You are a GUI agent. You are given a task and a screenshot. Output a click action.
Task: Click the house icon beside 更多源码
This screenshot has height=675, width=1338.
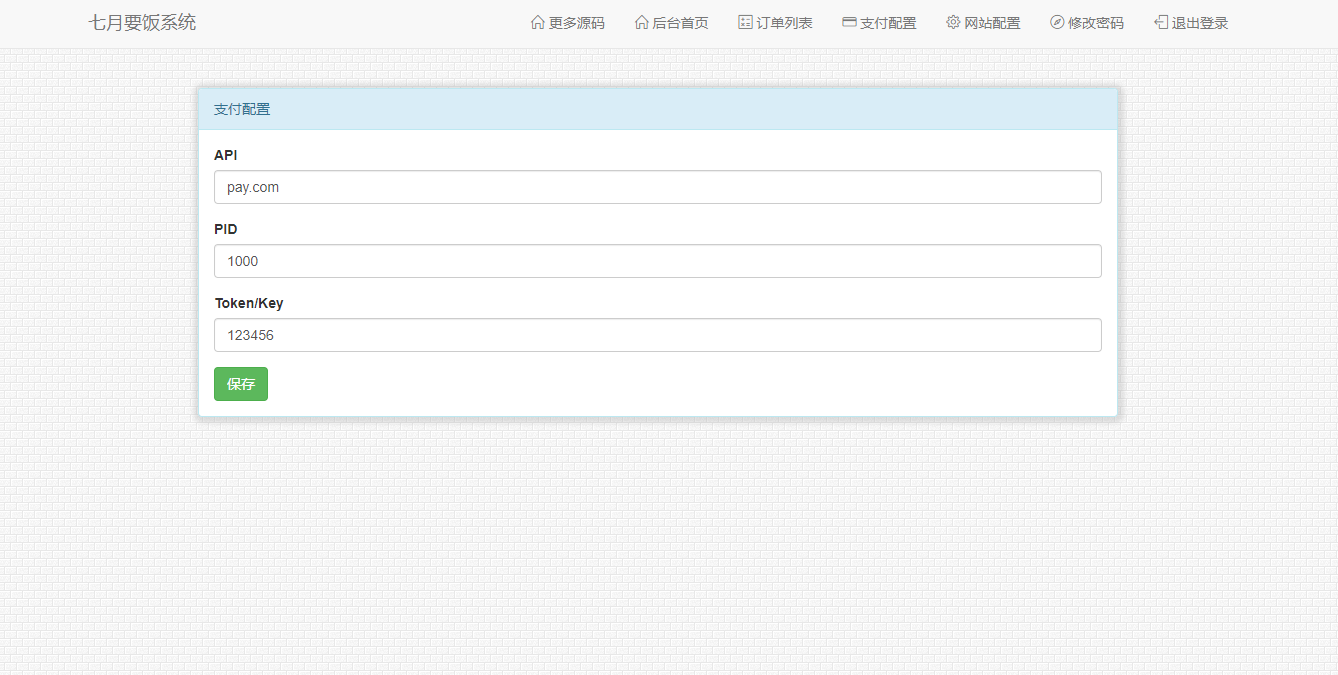(x=538, y=23)
